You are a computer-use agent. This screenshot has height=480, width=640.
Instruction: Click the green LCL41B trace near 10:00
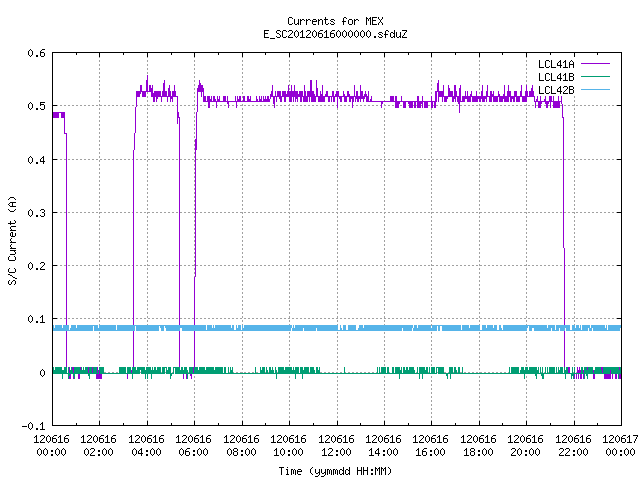point(289,371)
